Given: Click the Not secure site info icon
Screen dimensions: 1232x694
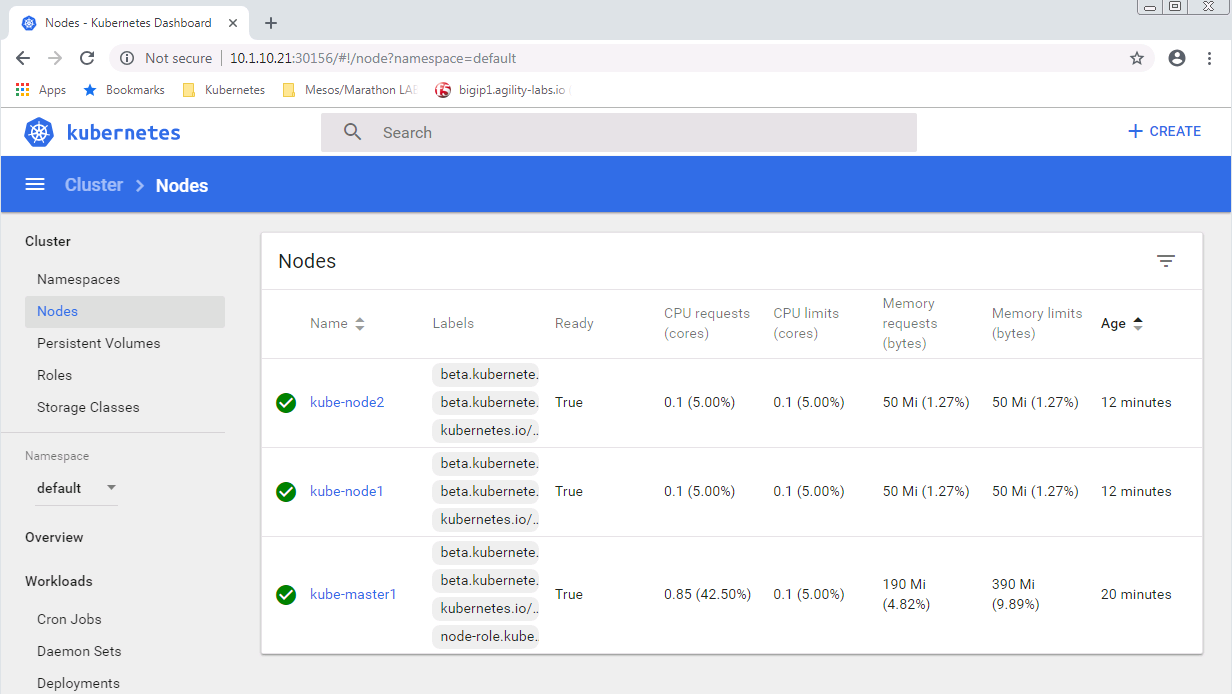Looking at the screenshot, I should tap(127, 58).
